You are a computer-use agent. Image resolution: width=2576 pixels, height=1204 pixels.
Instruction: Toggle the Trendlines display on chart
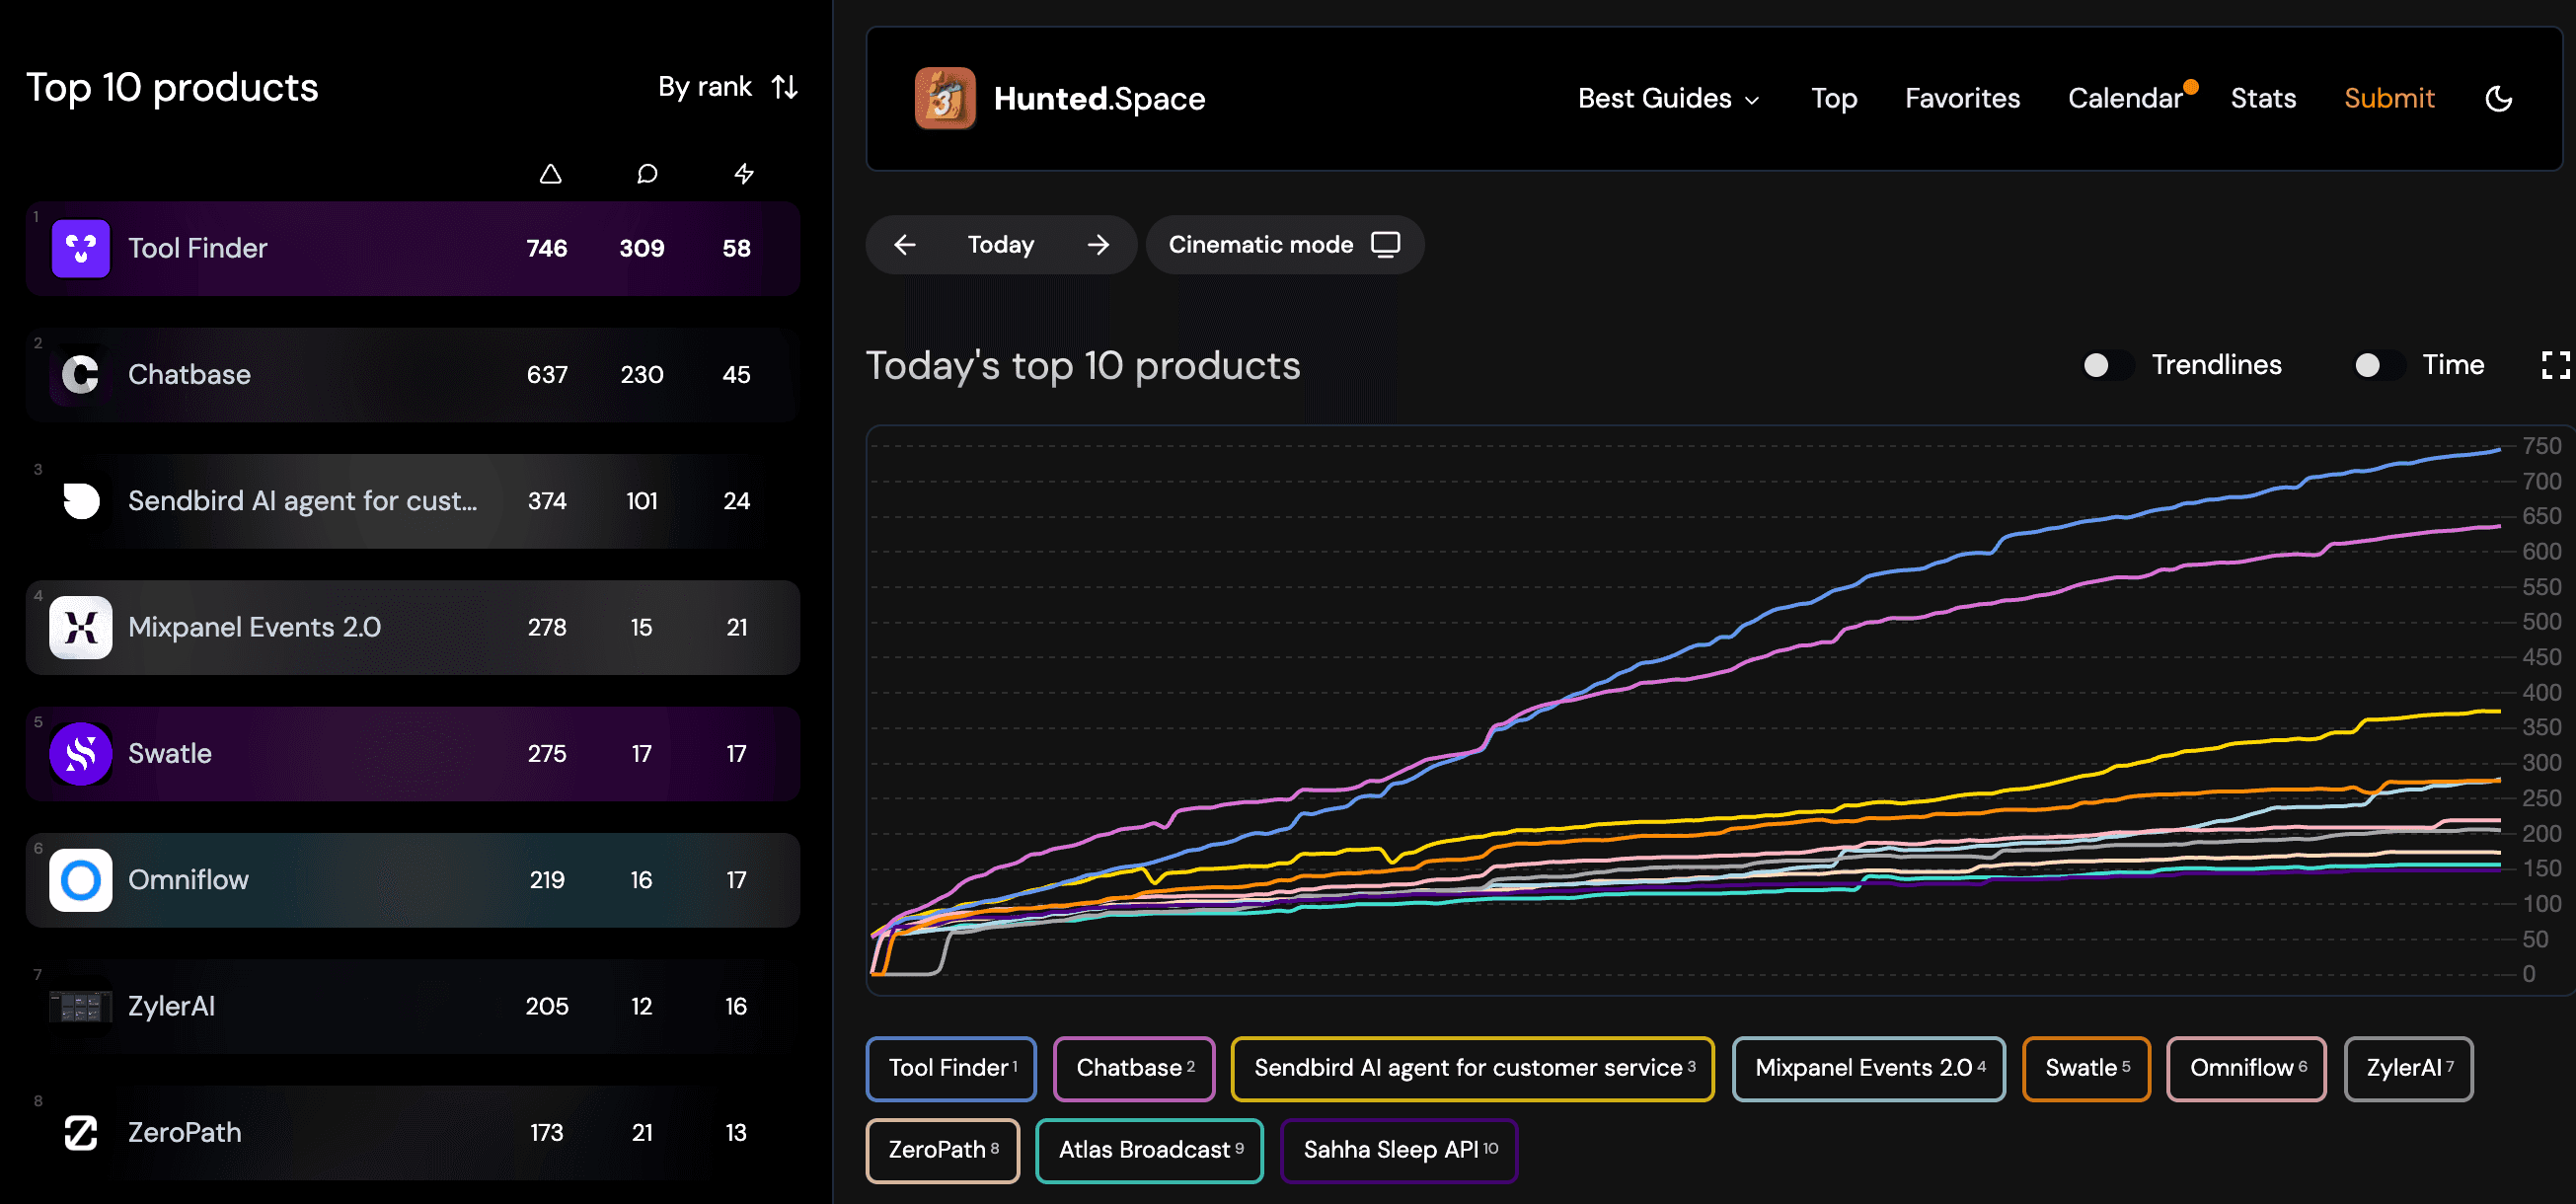click(x=2108, y=366)
